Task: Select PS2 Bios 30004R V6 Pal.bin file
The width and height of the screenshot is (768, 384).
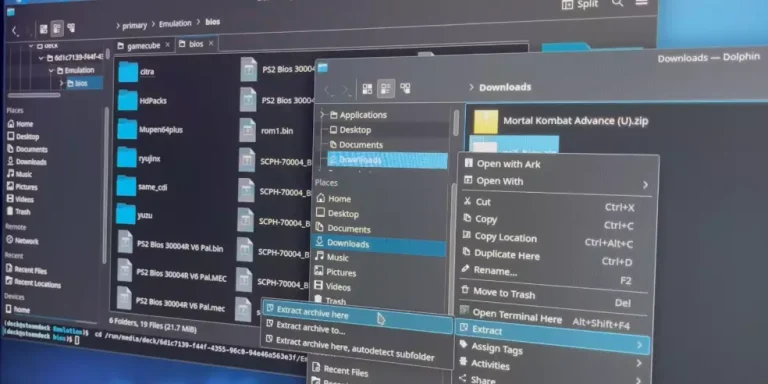Action: pyautogui.click(x=170, y=243)
